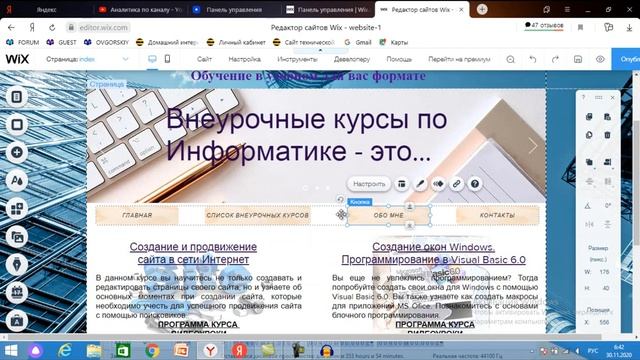Image resolution: width=640 pixels, height=360 pixels.
Task: Click Copy icon in the editor toolbox
Action: [589, 117]
